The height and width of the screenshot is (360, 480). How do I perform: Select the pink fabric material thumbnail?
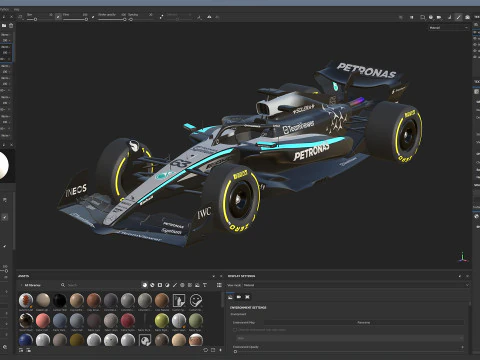point(43,321)
